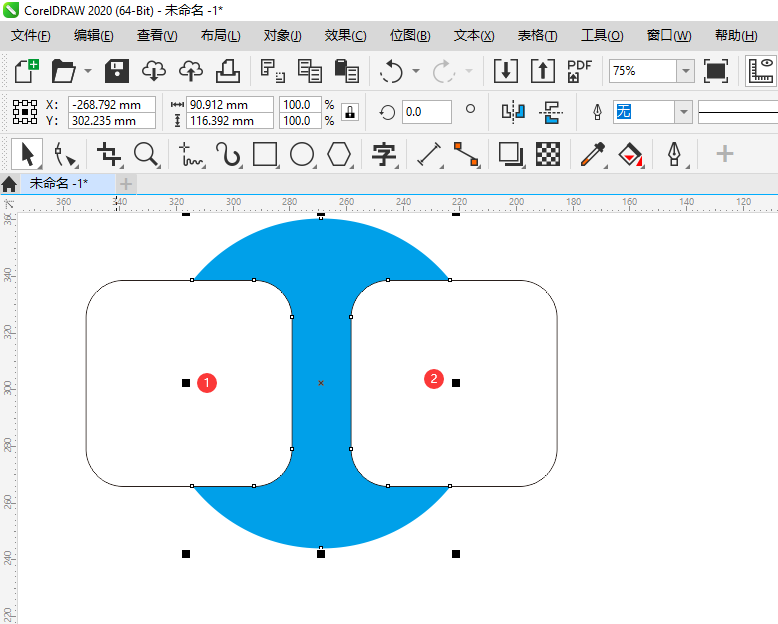The width and height of the screenshot is (778, 624).
Task: Select the Rectangle tool
Action: pos(265,154)
